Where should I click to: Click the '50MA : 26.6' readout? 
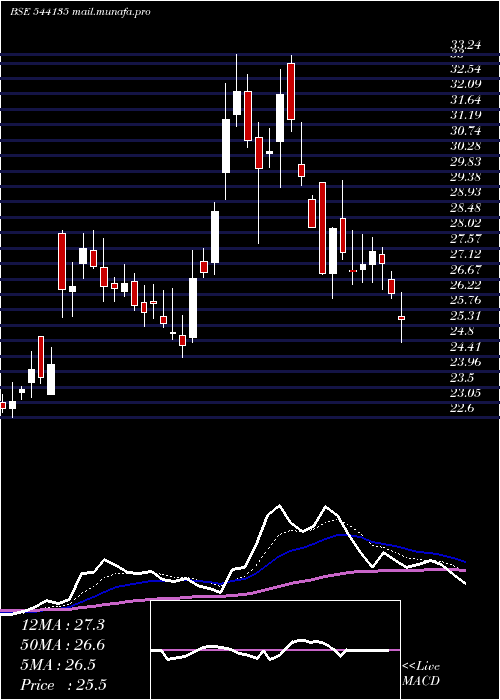(62, 645)
